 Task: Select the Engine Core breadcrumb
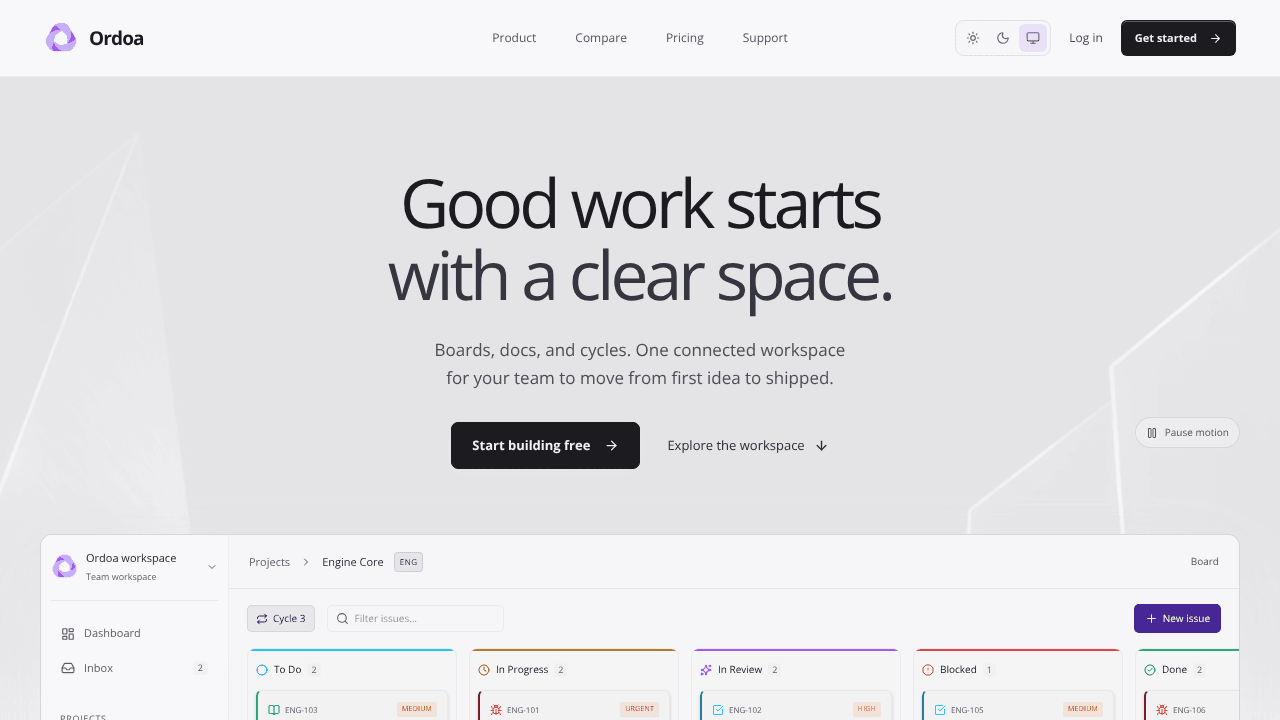(353, 562)
